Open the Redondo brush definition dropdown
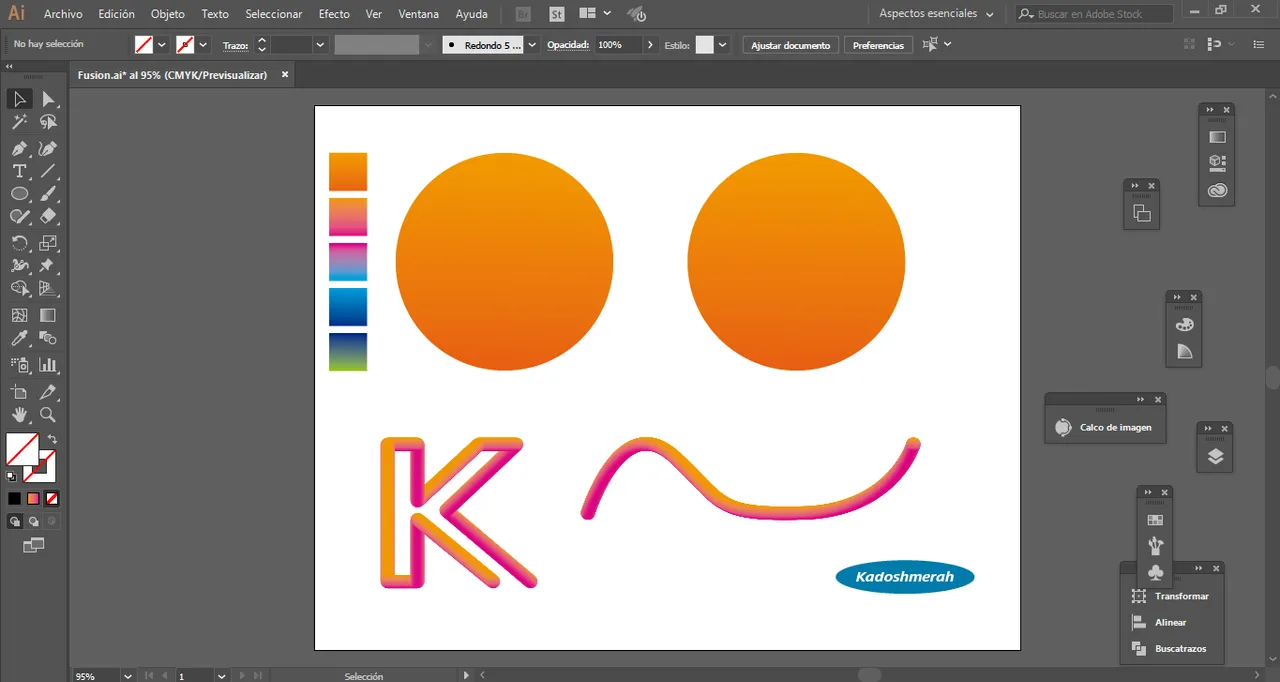 [x=531, y=45]
